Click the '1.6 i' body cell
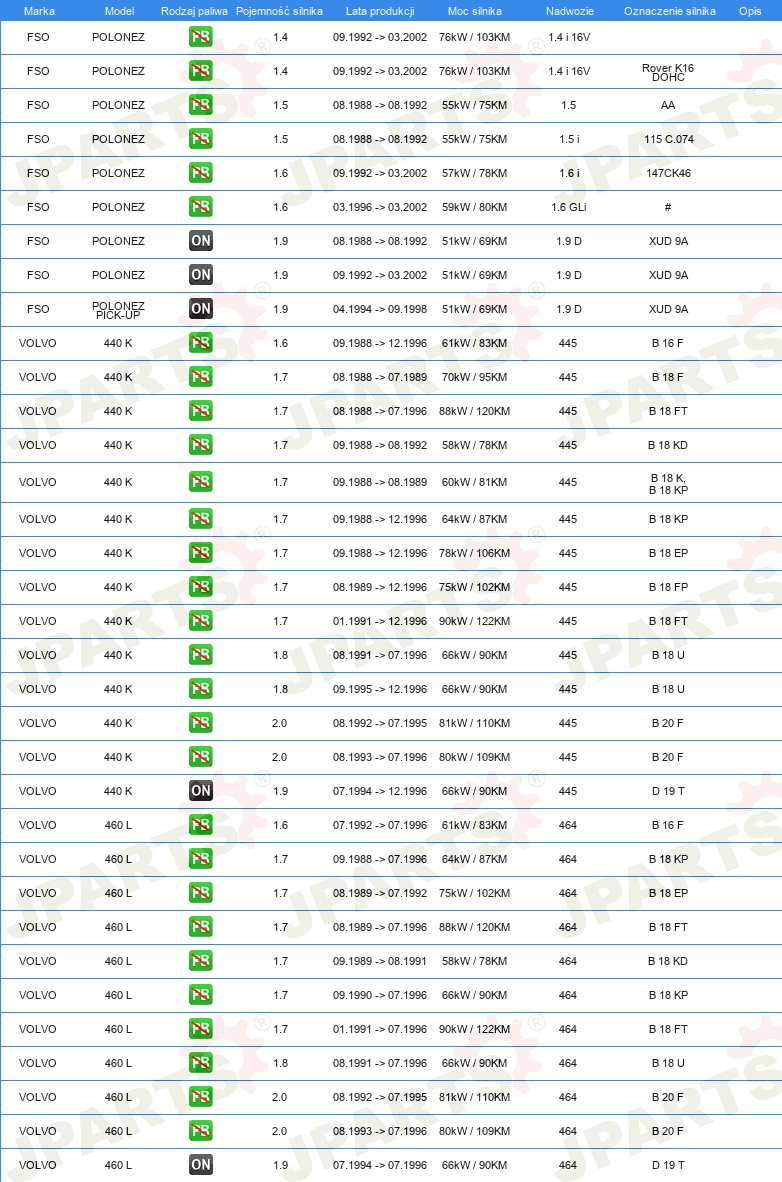This screenshot has height=1182, width=782. click(569, 173)
